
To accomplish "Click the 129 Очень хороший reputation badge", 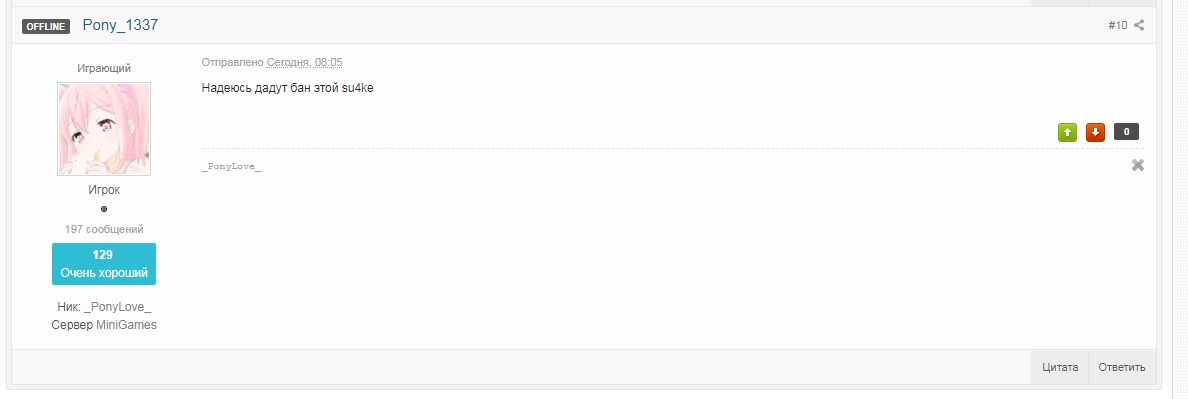I will pyautogui.click(x=104, y=263).
